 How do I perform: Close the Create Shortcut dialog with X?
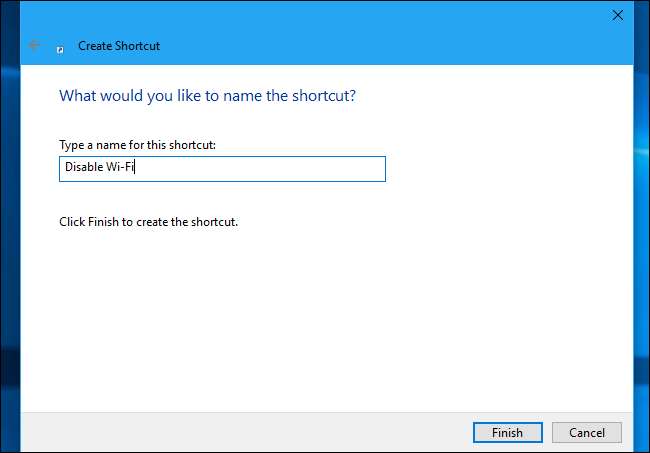click(616, 16)
